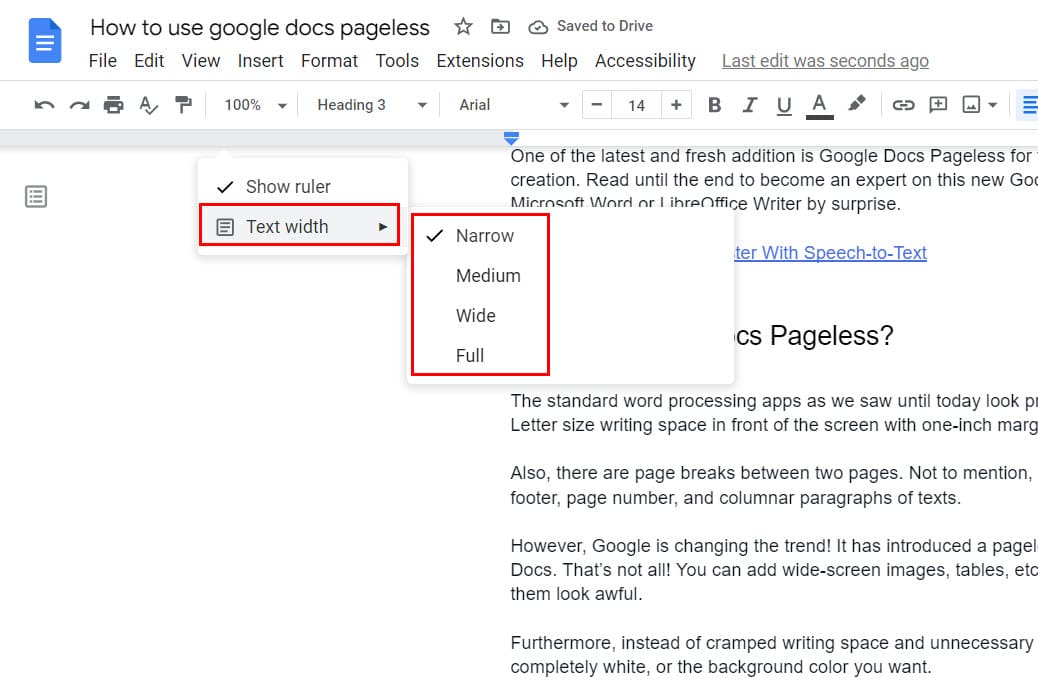
Task: Toggle italic formatting
Action: tap(750, 104)
